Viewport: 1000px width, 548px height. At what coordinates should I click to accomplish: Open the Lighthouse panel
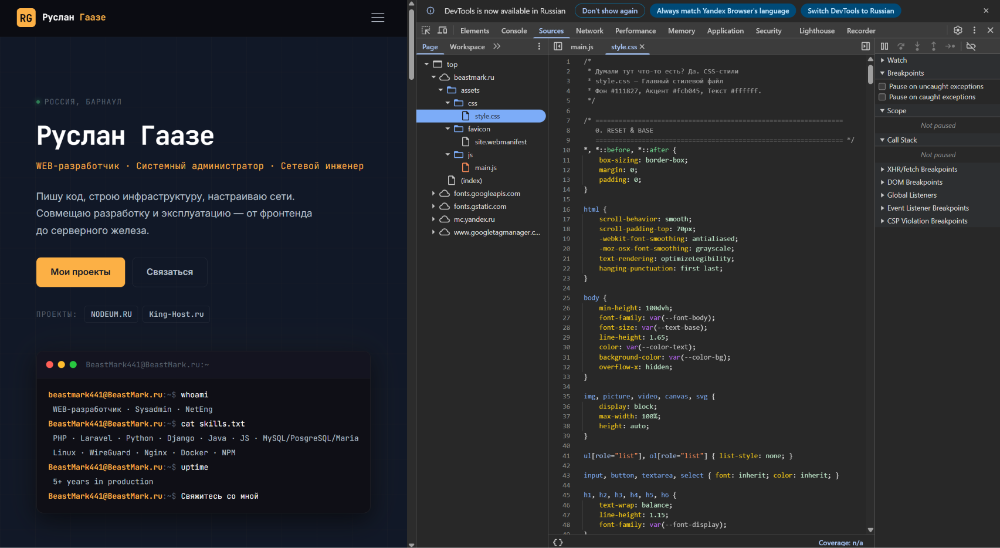[x=817, y=31]
